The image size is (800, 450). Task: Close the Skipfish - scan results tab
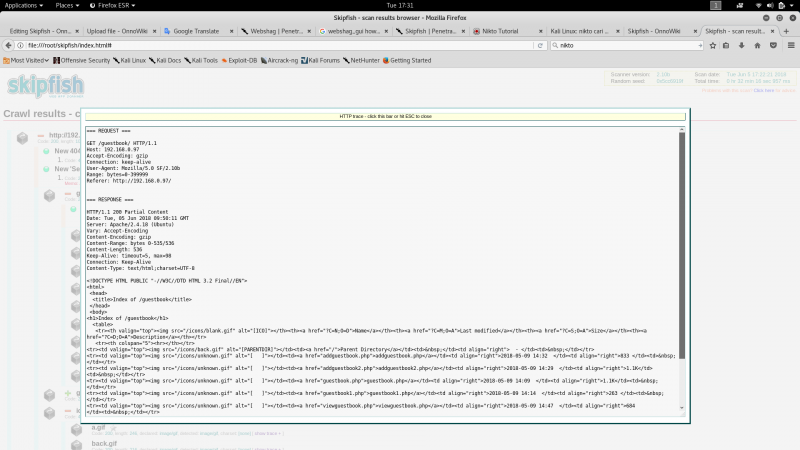coord(772,31)
